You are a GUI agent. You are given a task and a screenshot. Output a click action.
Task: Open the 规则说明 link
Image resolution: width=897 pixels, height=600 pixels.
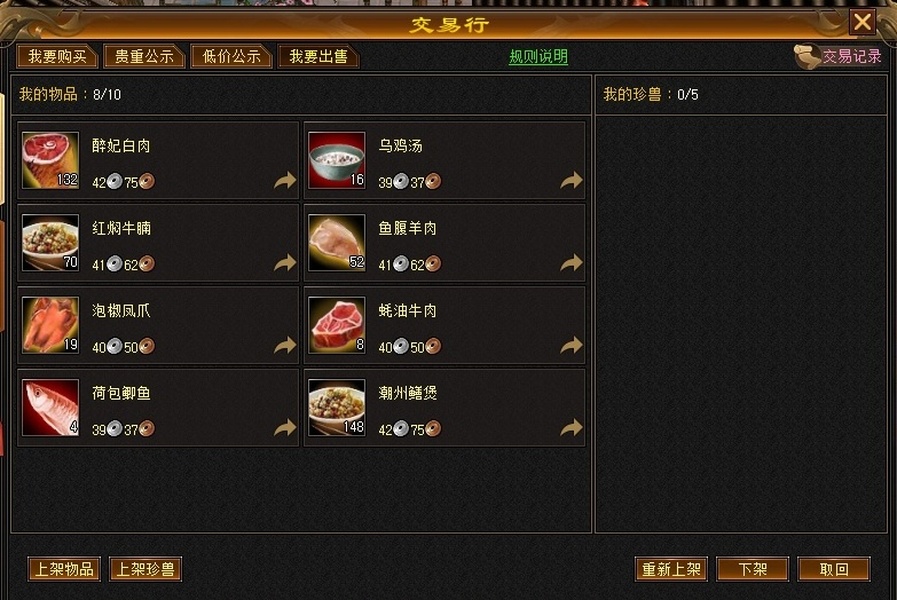(538, 57)
